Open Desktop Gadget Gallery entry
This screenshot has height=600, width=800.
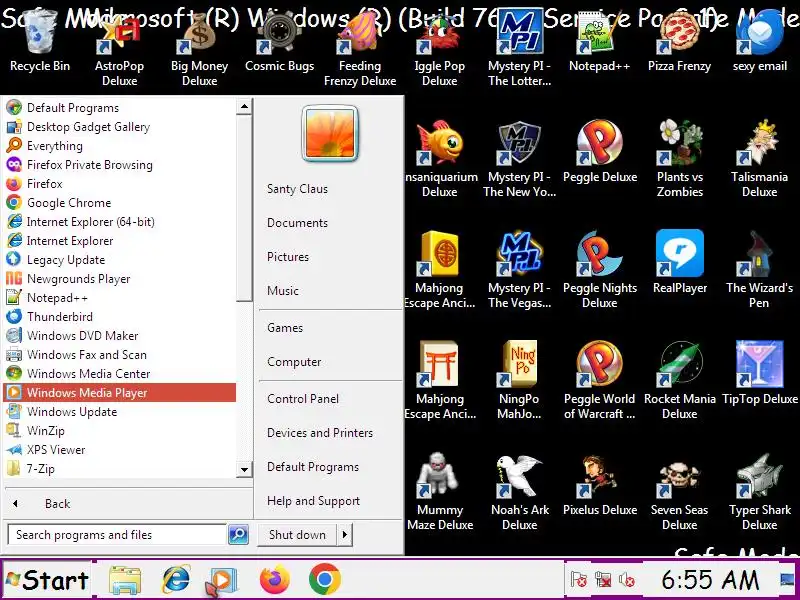pyautogui.click(x=120, y=127)
